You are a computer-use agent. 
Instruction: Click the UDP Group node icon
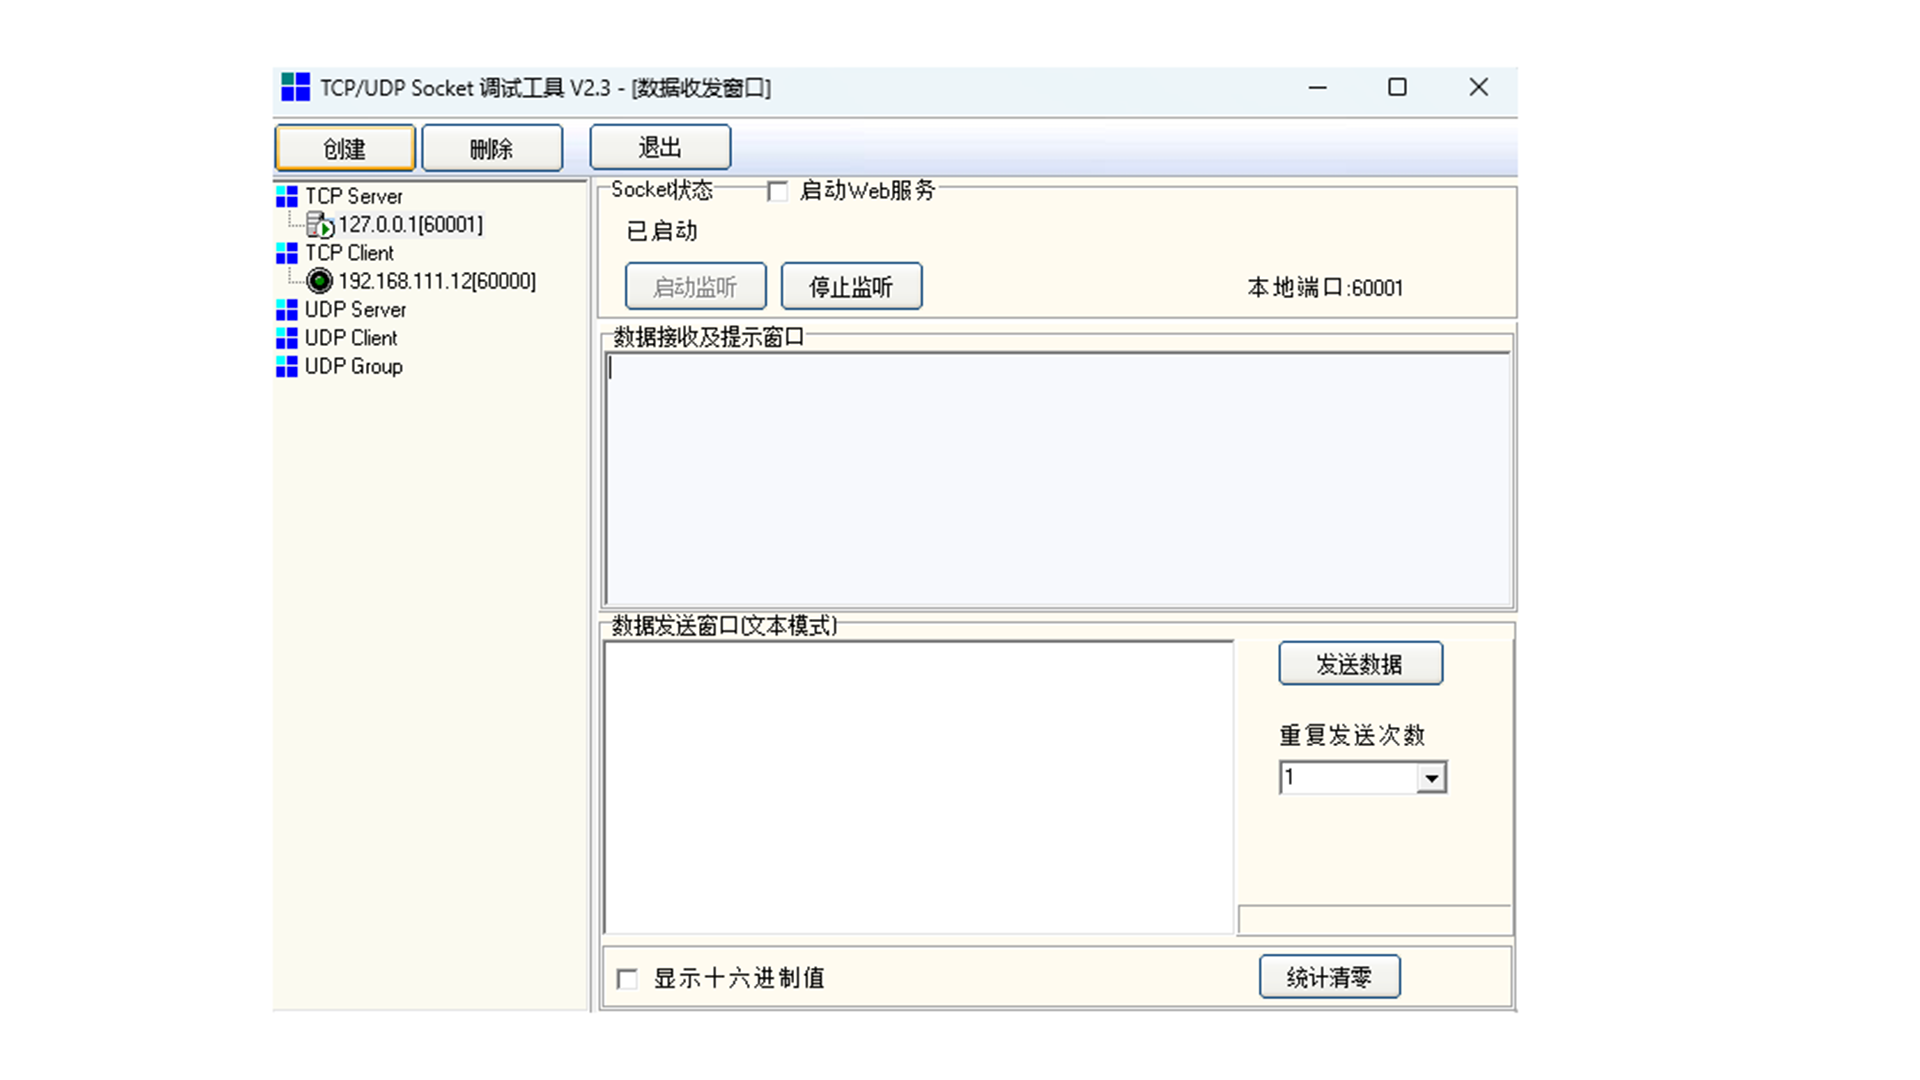tap(287, 367)
